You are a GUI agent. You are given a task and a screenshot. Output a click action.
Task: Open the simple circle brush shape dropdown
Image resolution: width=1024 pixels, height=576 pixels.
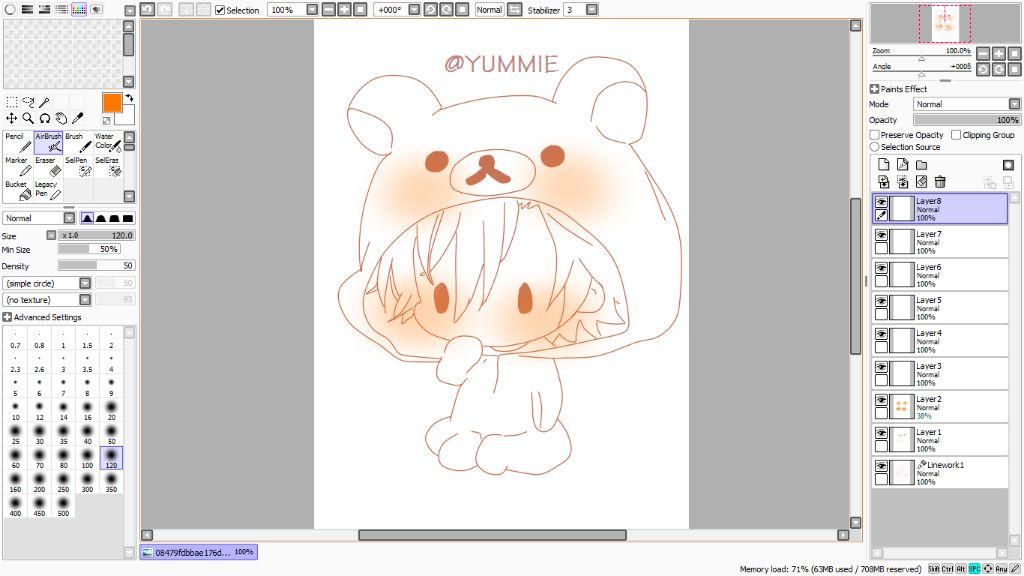tap(85, 283)
